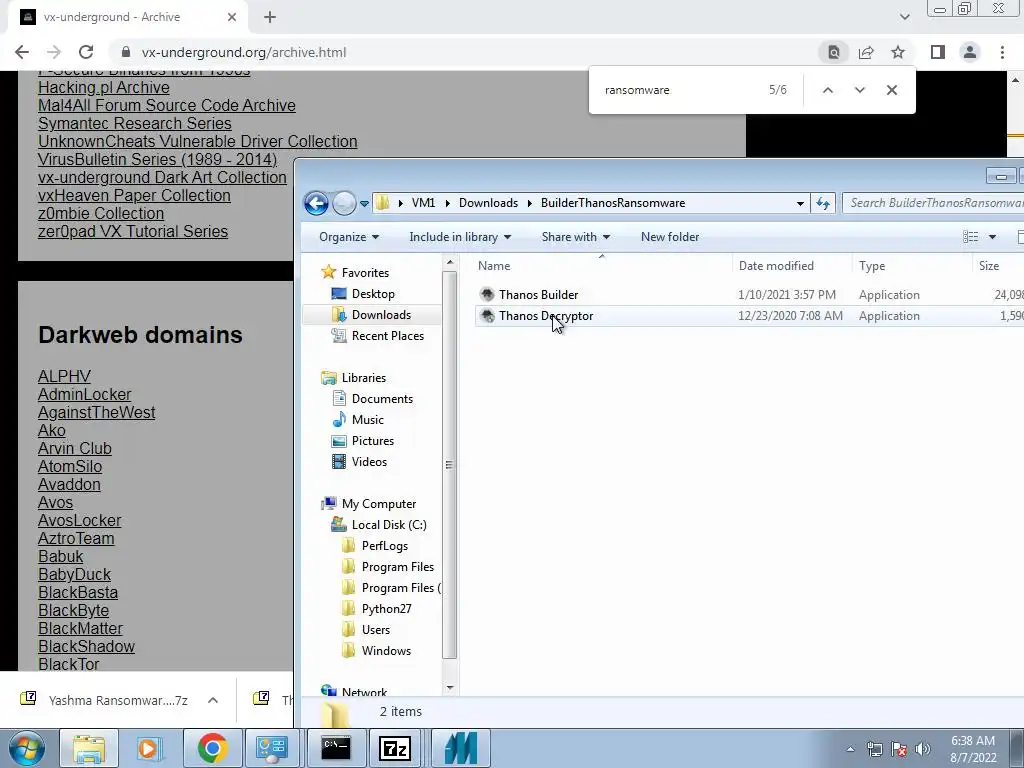Open Chrome's tab search chevron
Screen dimensions: 1024x768
[904, 17]
